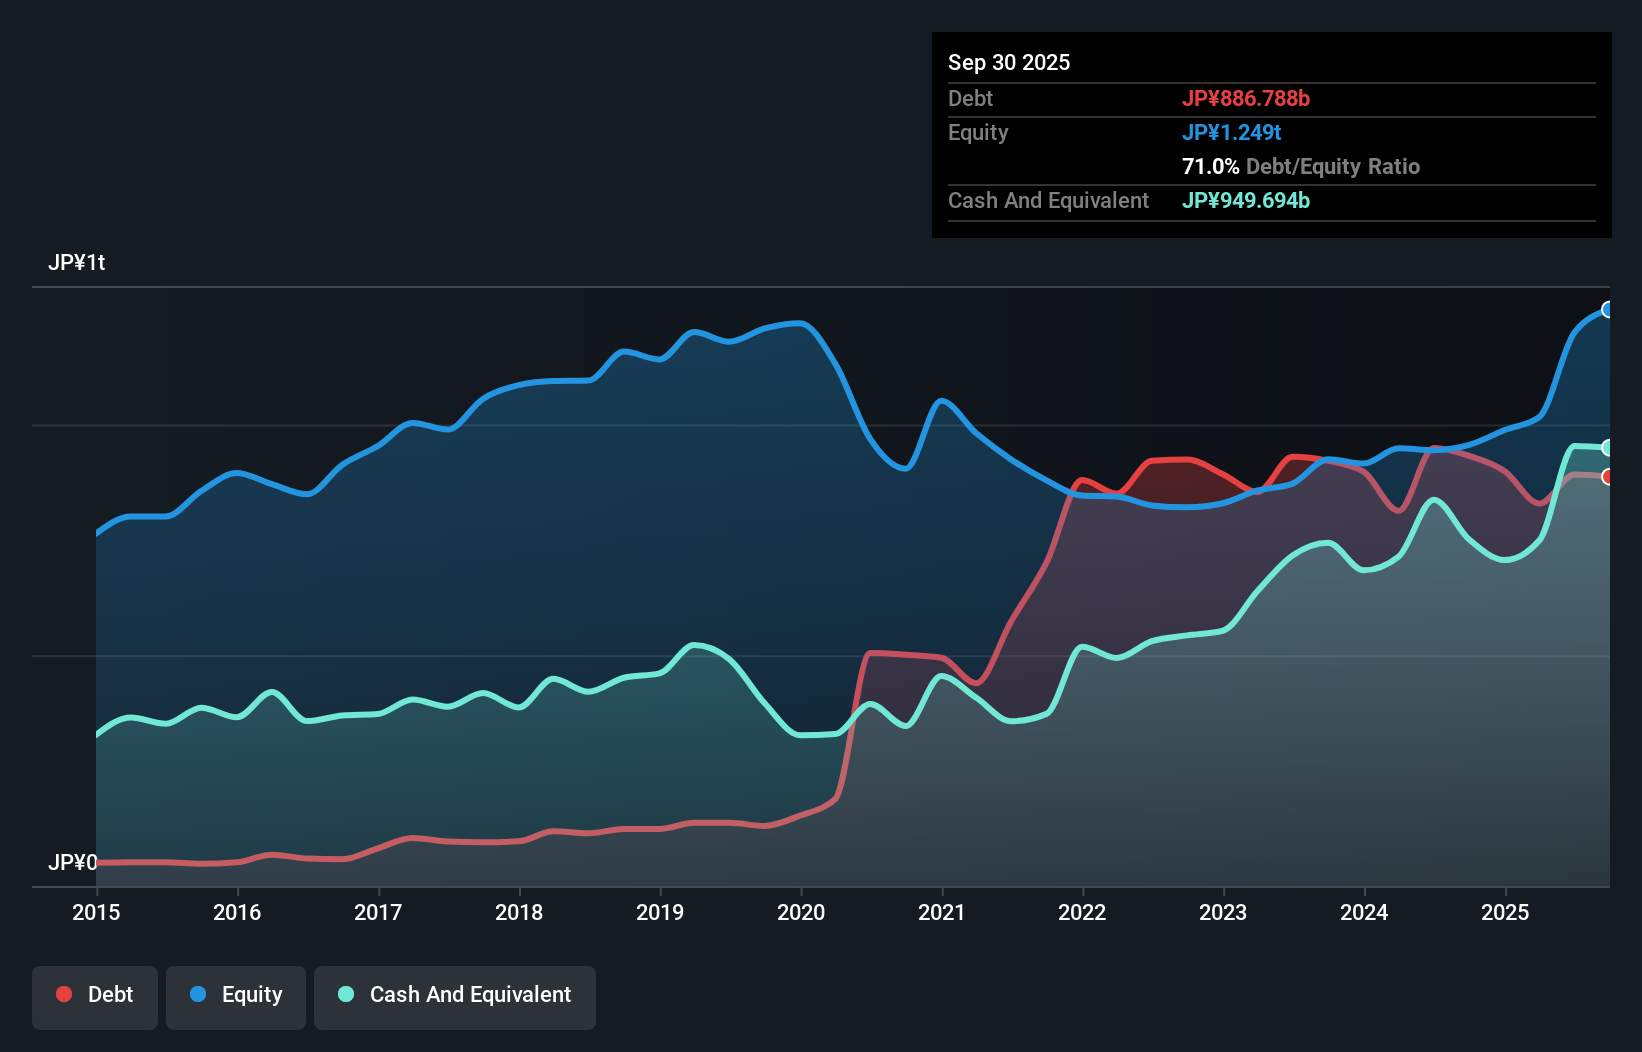Toggle the Equity series visibility
1642x1052 pixels.
[236, 997]
